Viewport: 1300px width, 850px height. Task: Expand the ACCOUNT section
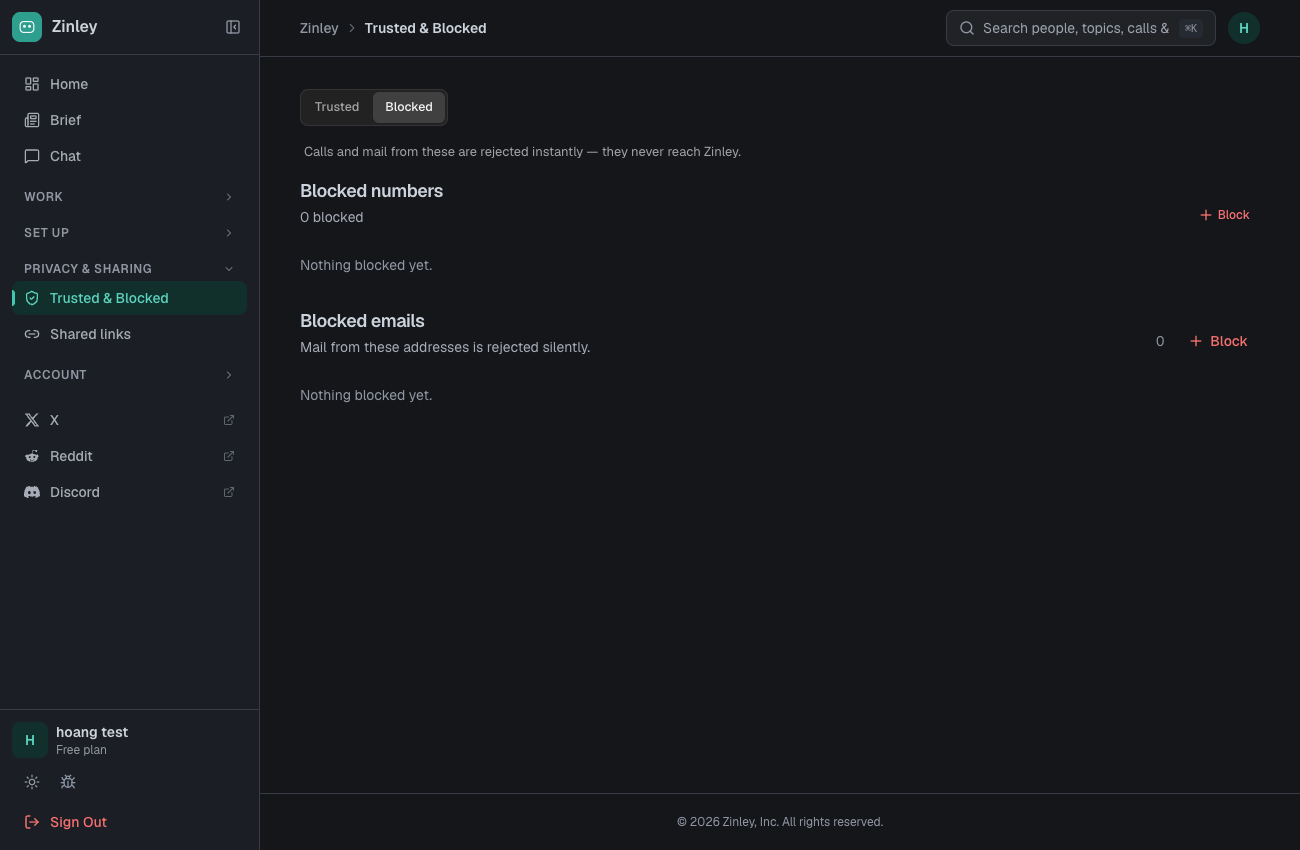click(129, 375)
